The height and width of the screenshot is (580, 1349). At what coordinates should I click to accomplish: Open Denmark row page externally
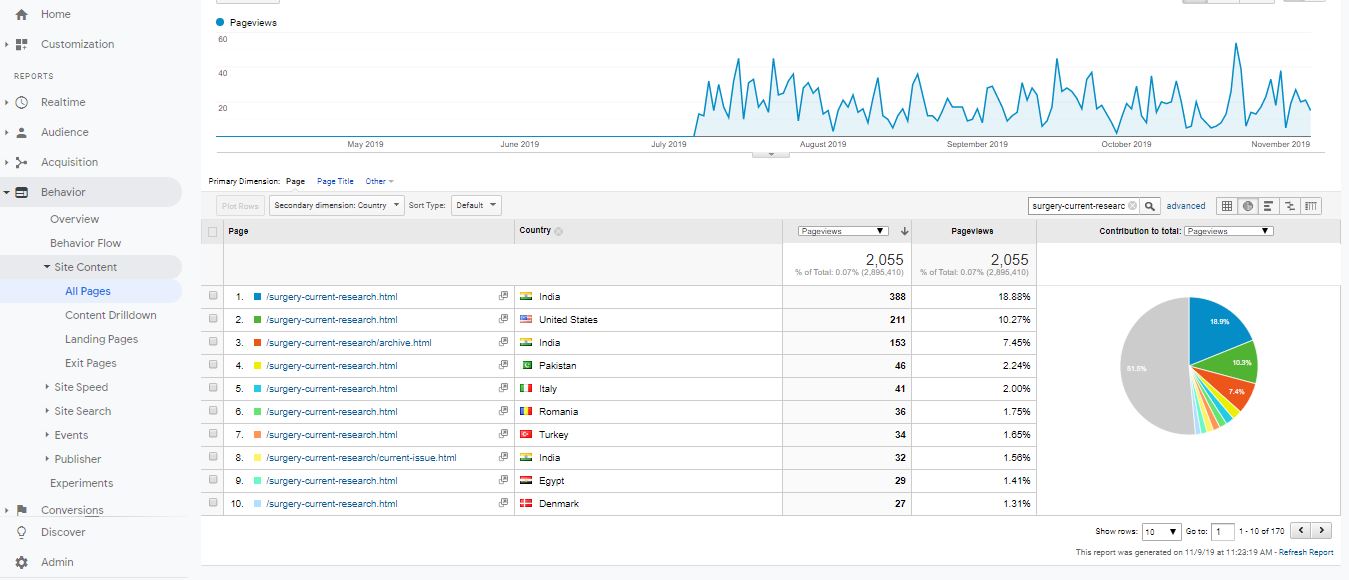click(504, 503)
